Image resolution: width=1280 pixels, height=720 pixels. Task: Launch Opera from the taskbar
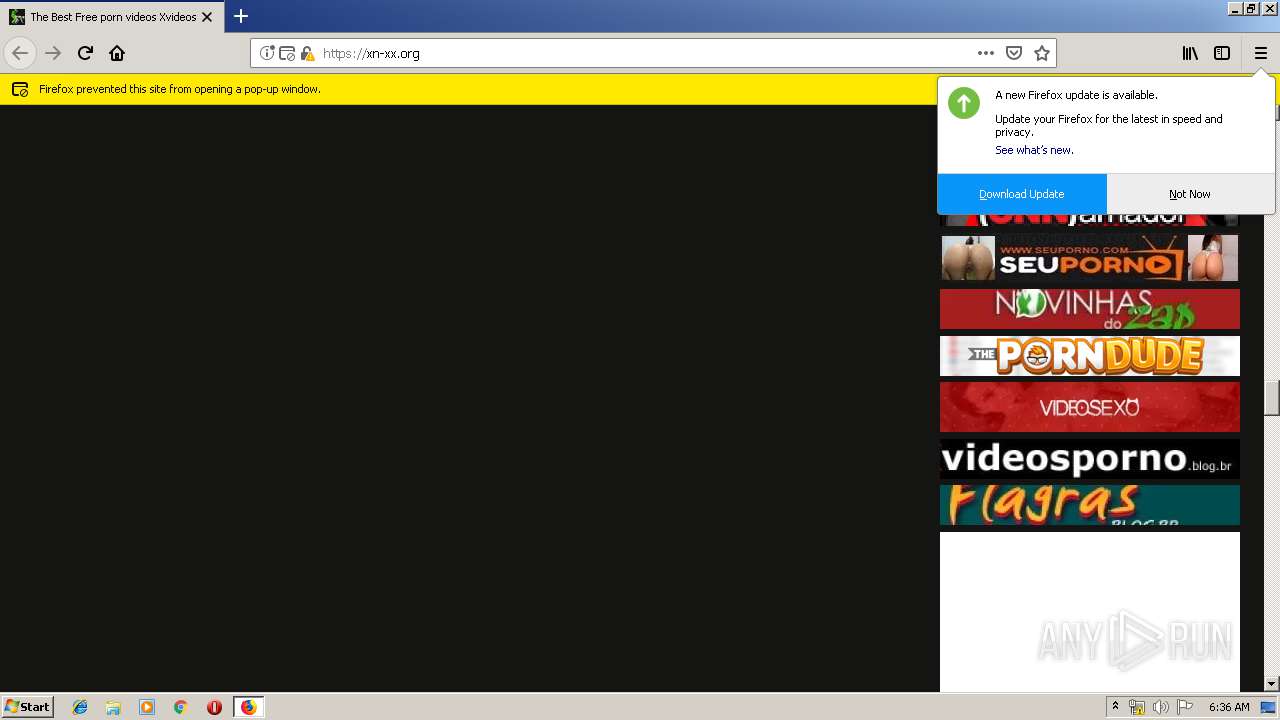tap(214, 707)
